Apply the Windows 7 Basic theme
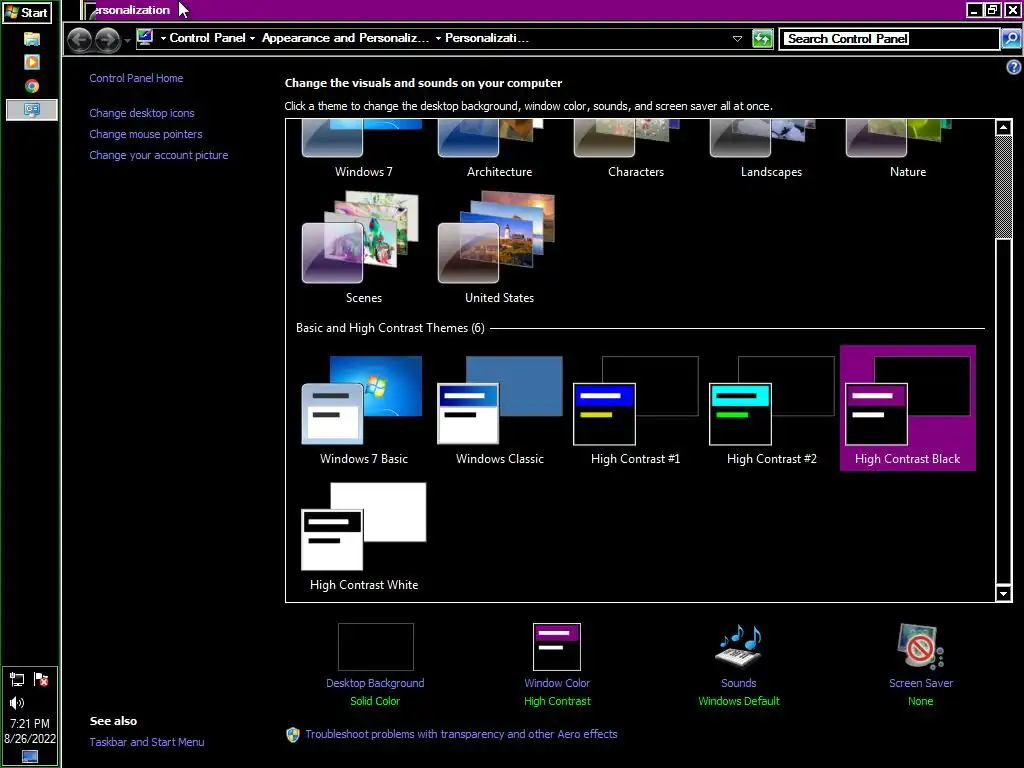 pyautogui.click(x=363, y=409)
